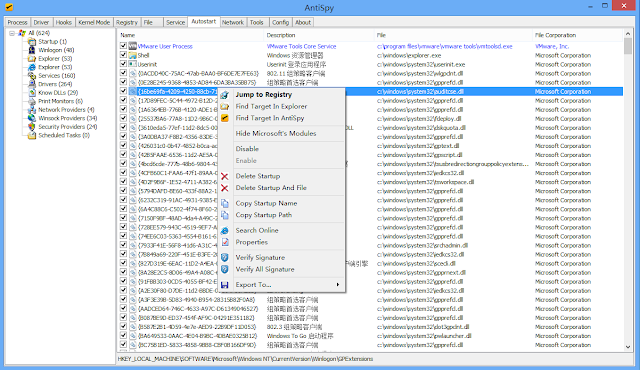
Task: Uncheck the VMware User Process checkbox
Action: [123, 46]
